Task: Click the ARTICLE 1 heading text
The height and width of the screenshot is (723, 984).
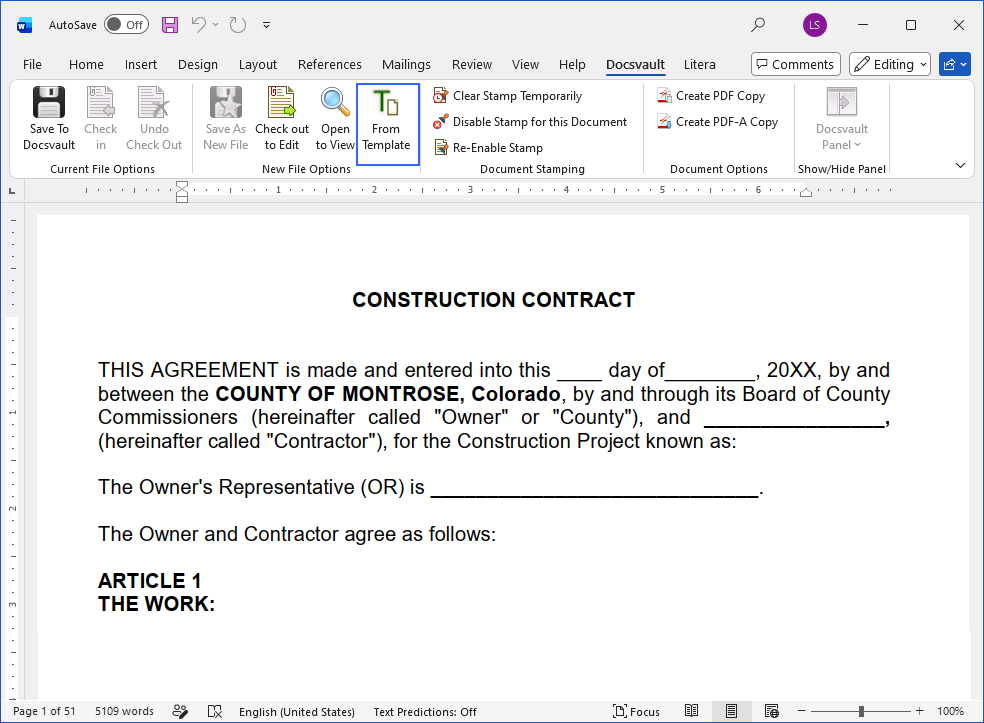Action: pos(149,581)
